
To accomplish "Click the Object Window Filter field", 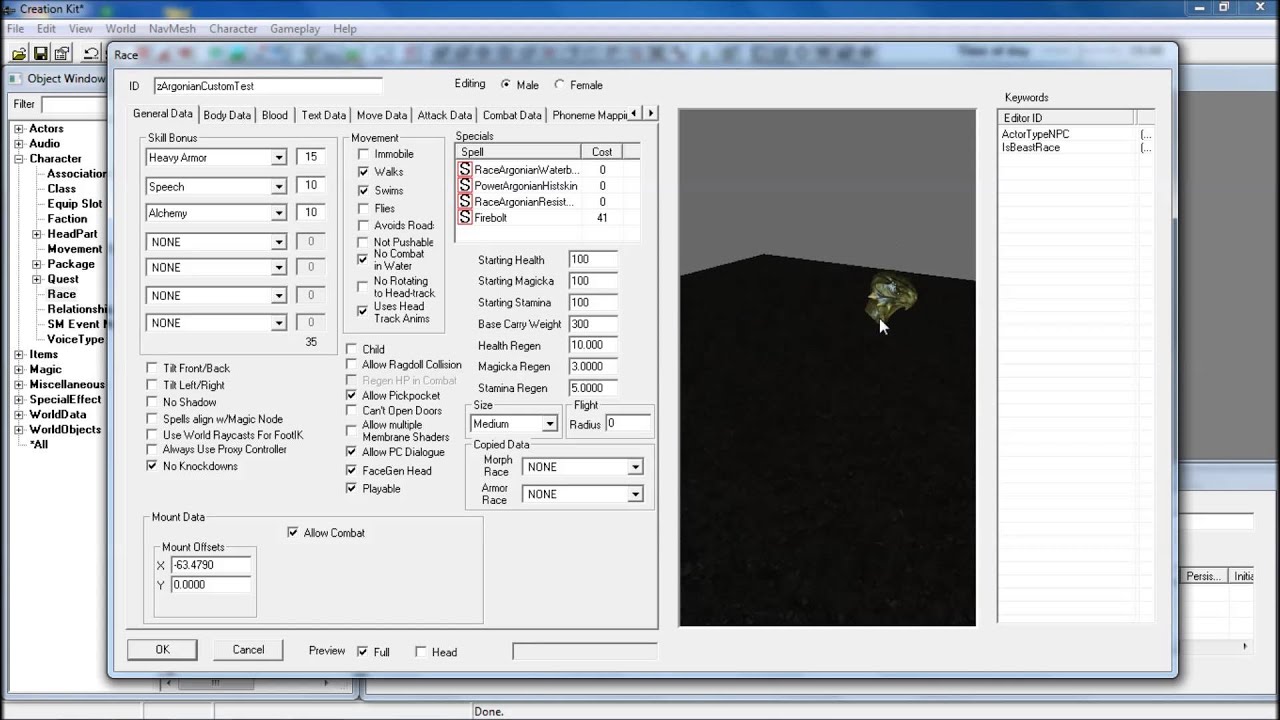I will tap(75, 104).
